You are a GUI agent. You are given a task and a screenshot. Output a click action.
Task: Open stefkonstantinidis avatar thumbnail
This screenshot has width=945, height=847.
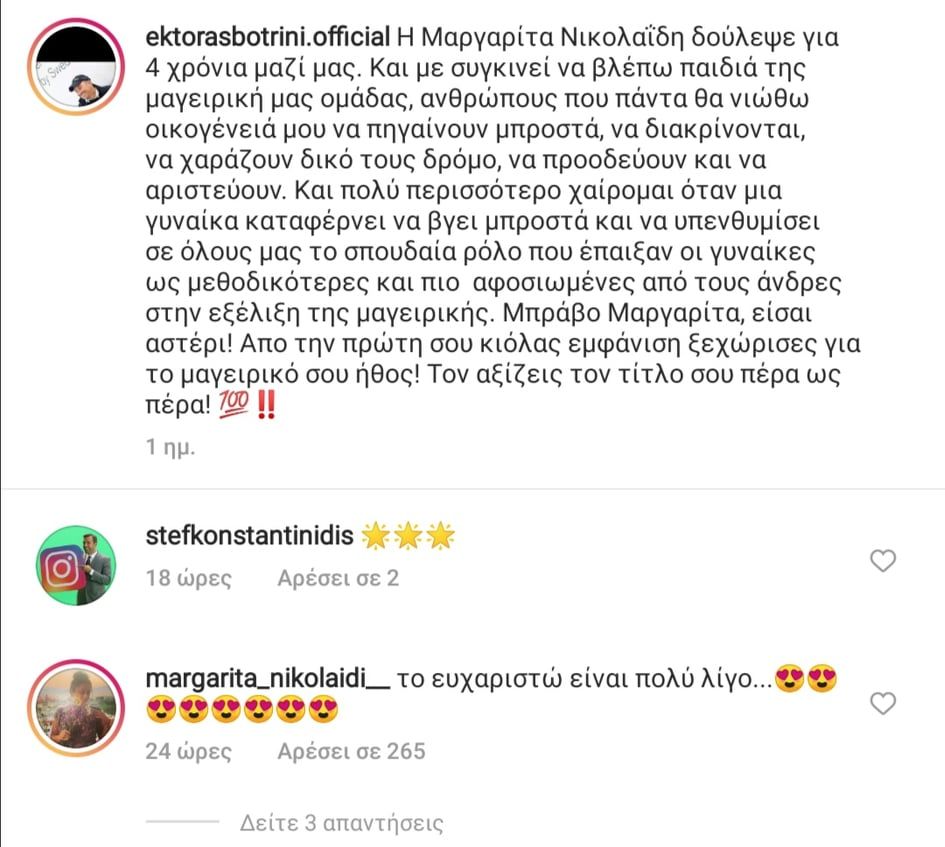pyautogui.click(x=76, y=565)
